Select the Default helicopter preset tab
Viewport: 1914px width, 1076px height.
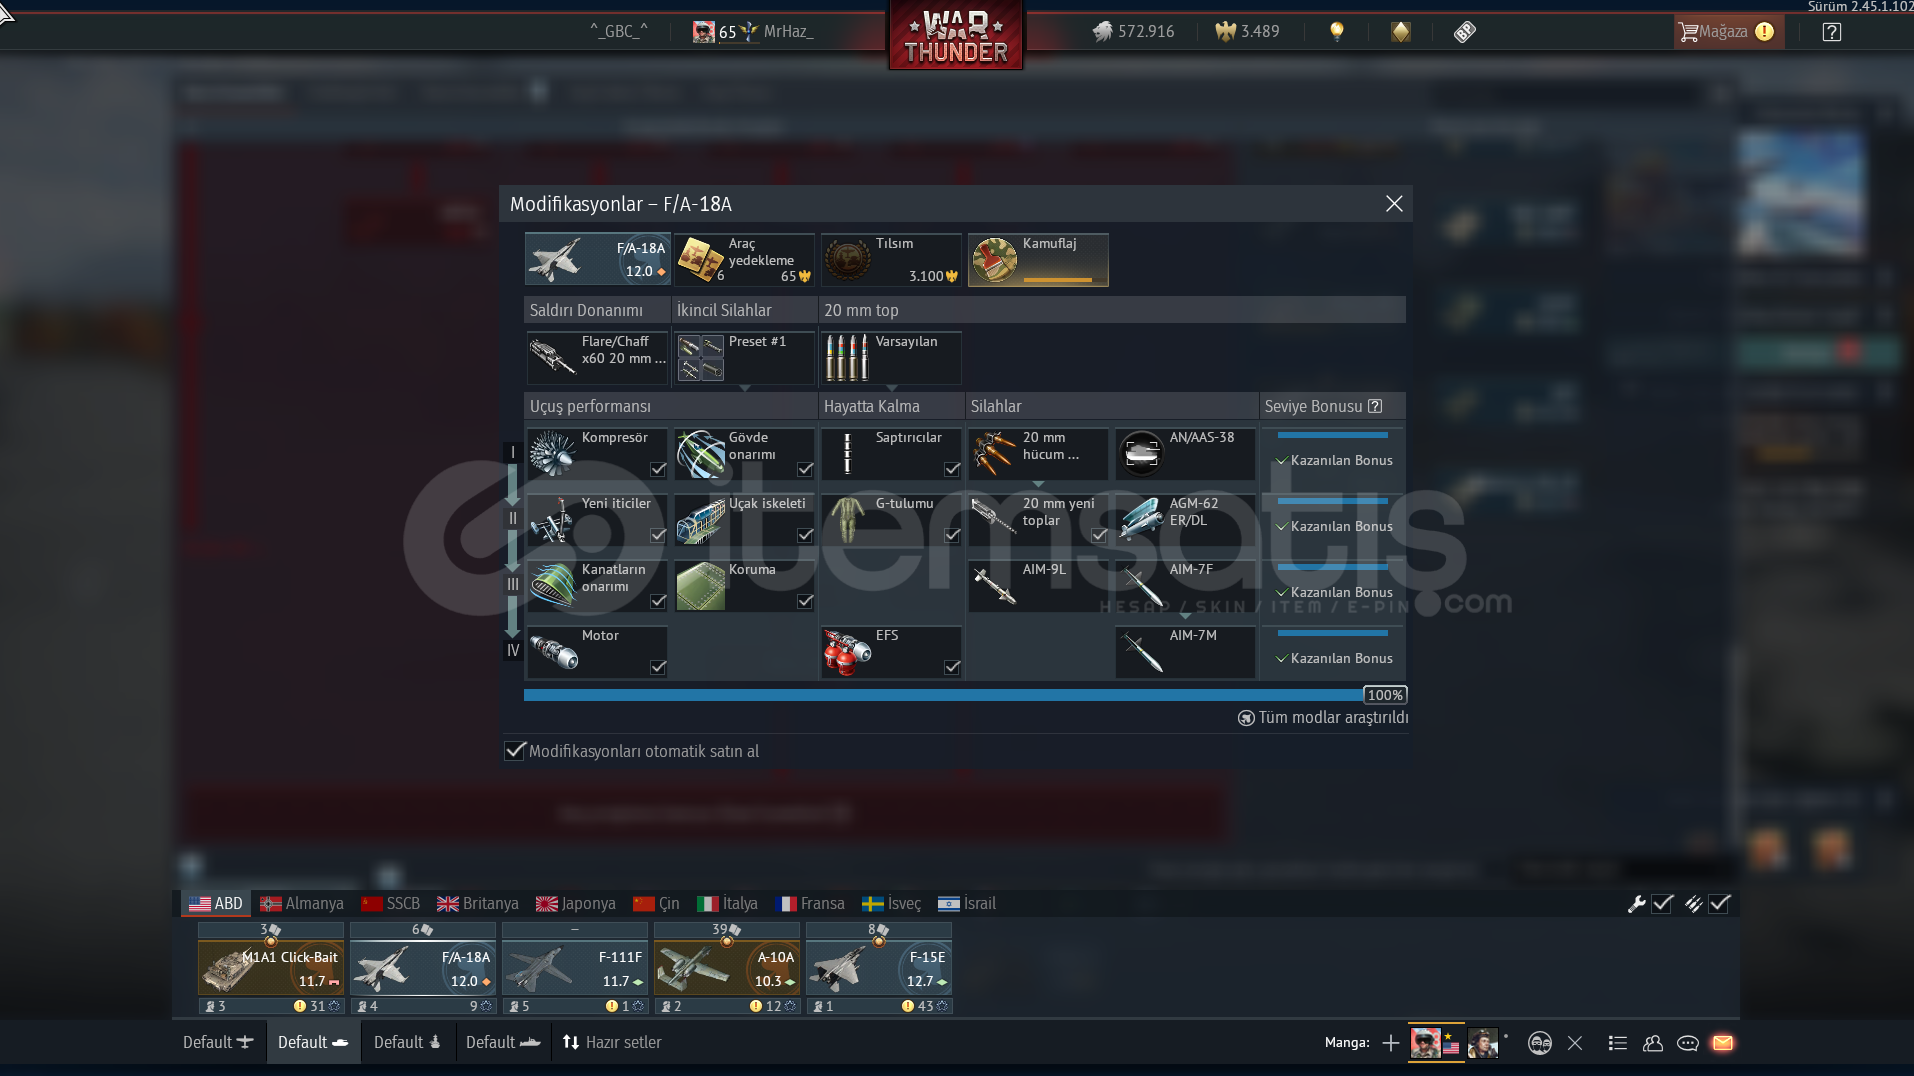[408, 1042]
